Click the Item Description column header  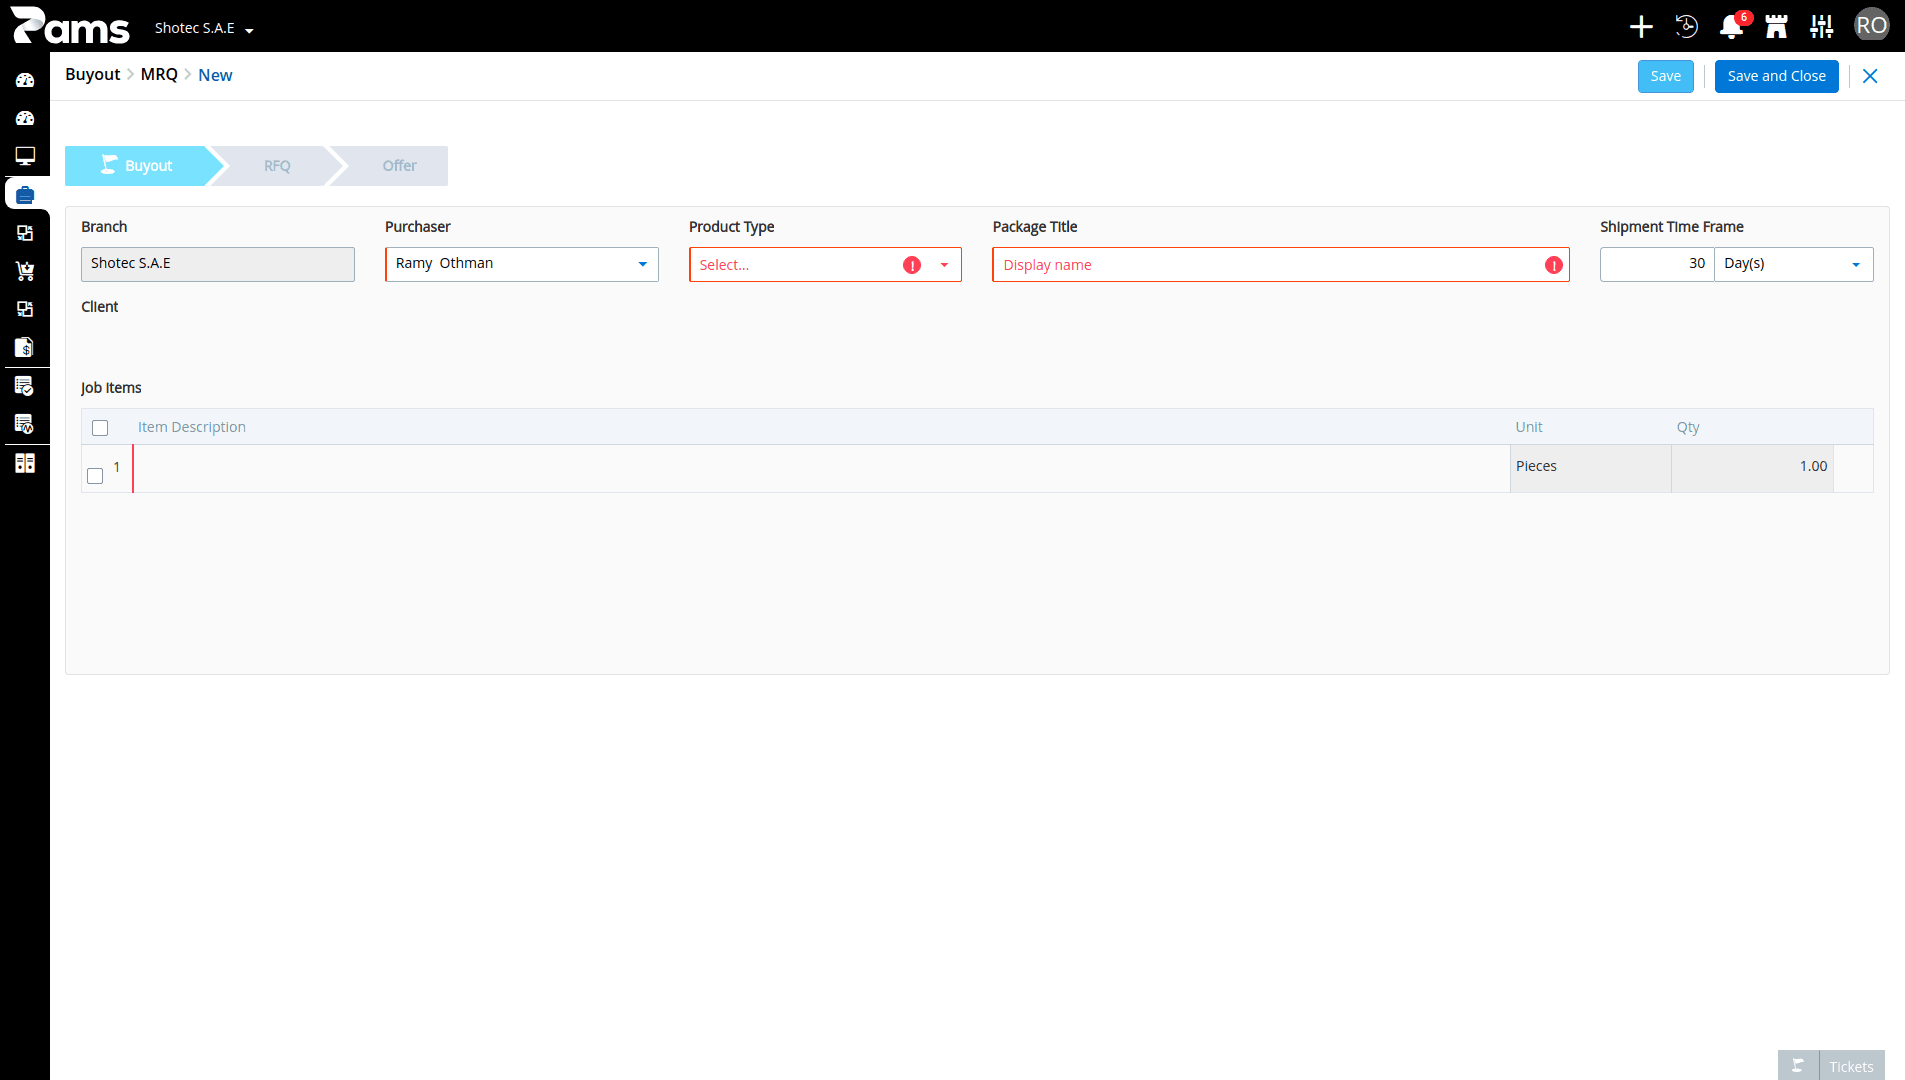pos(192,427)
